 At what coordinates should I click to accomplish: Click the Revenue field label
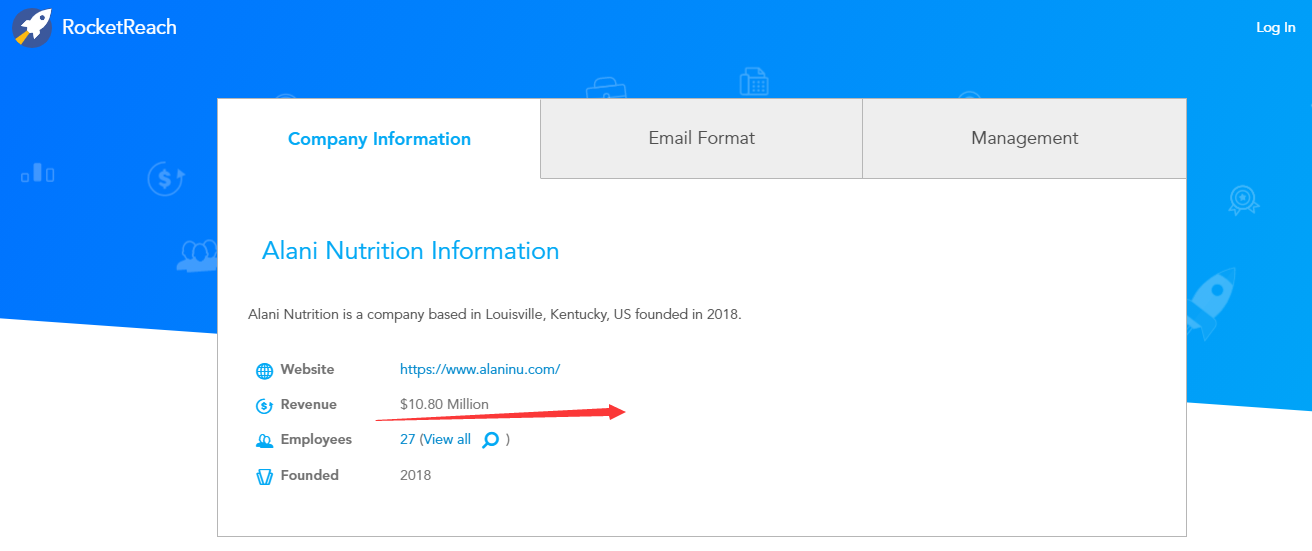pos(309,404)
